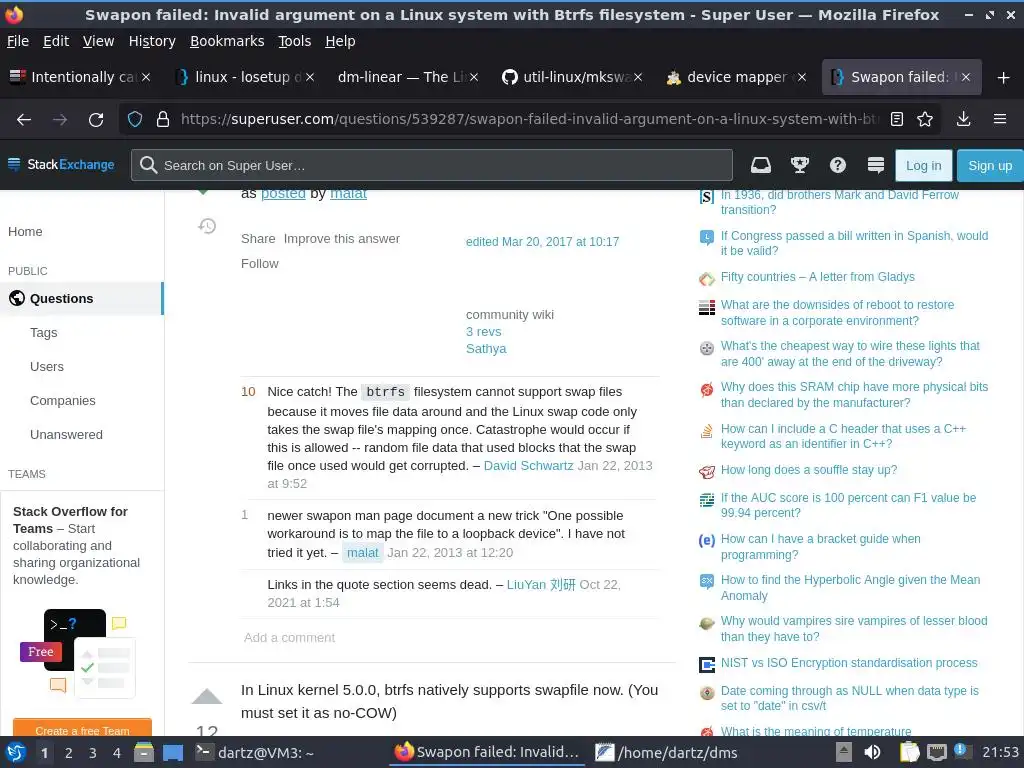Screen dimensions: 1024x768
Task: Open 'How long does a souffle stay up?'
Action: [x=808, y=470]
